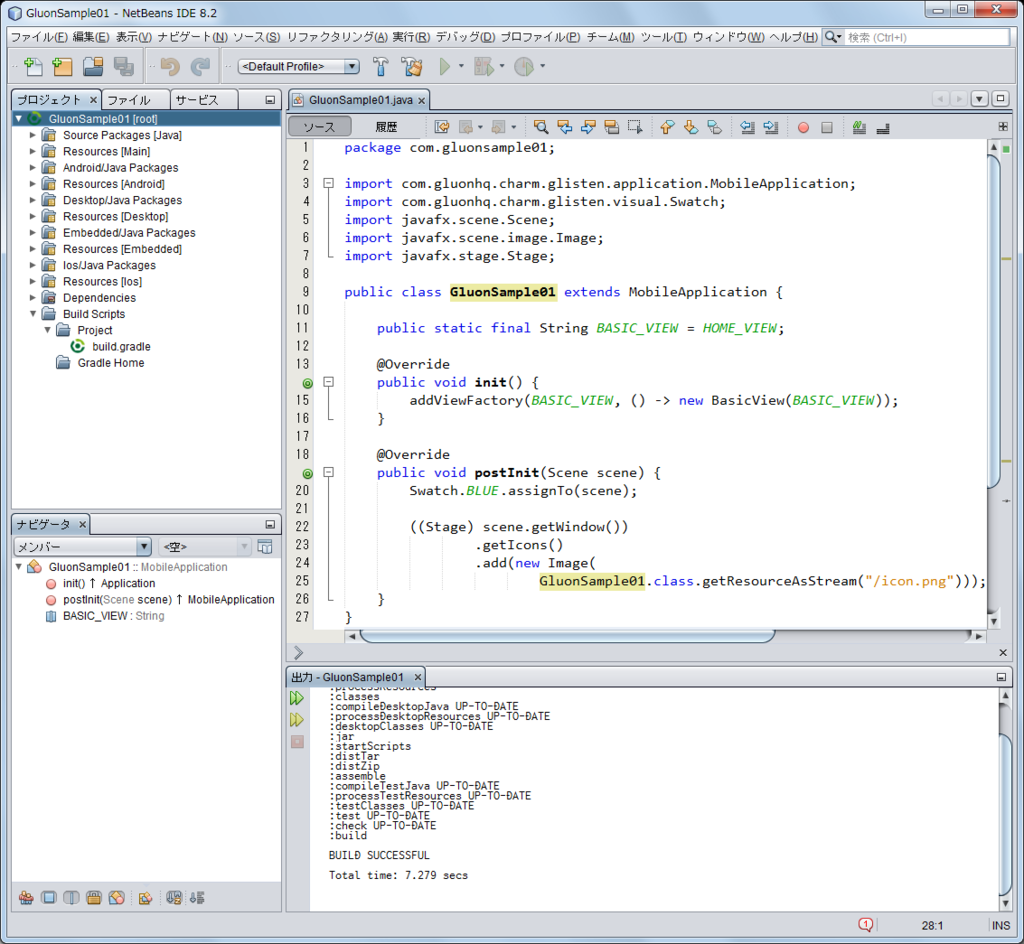The height and width of the screenshot is (944, 1024).
Task: Click the Profile Project icon
Action: [524, 66]
